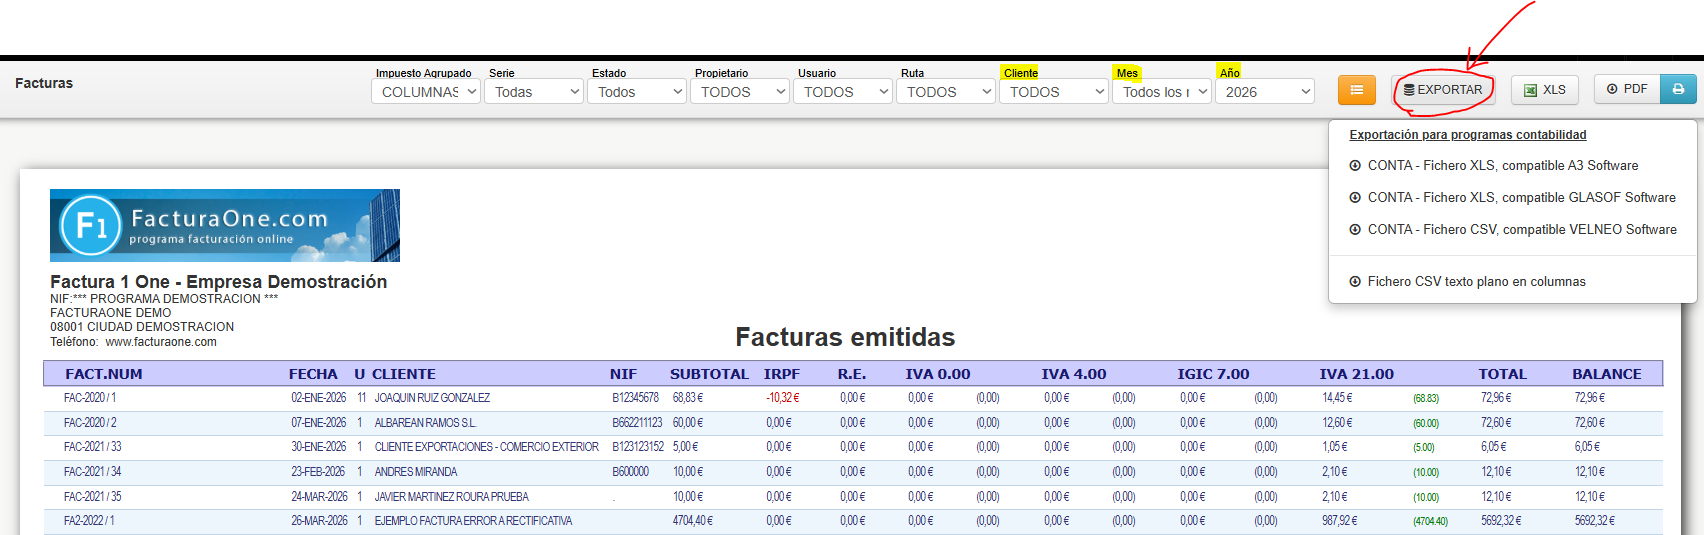The image size is (1704, 535).
Task: Click invoice number FAC-2021 / 35
Action: (x=93, y=497)
